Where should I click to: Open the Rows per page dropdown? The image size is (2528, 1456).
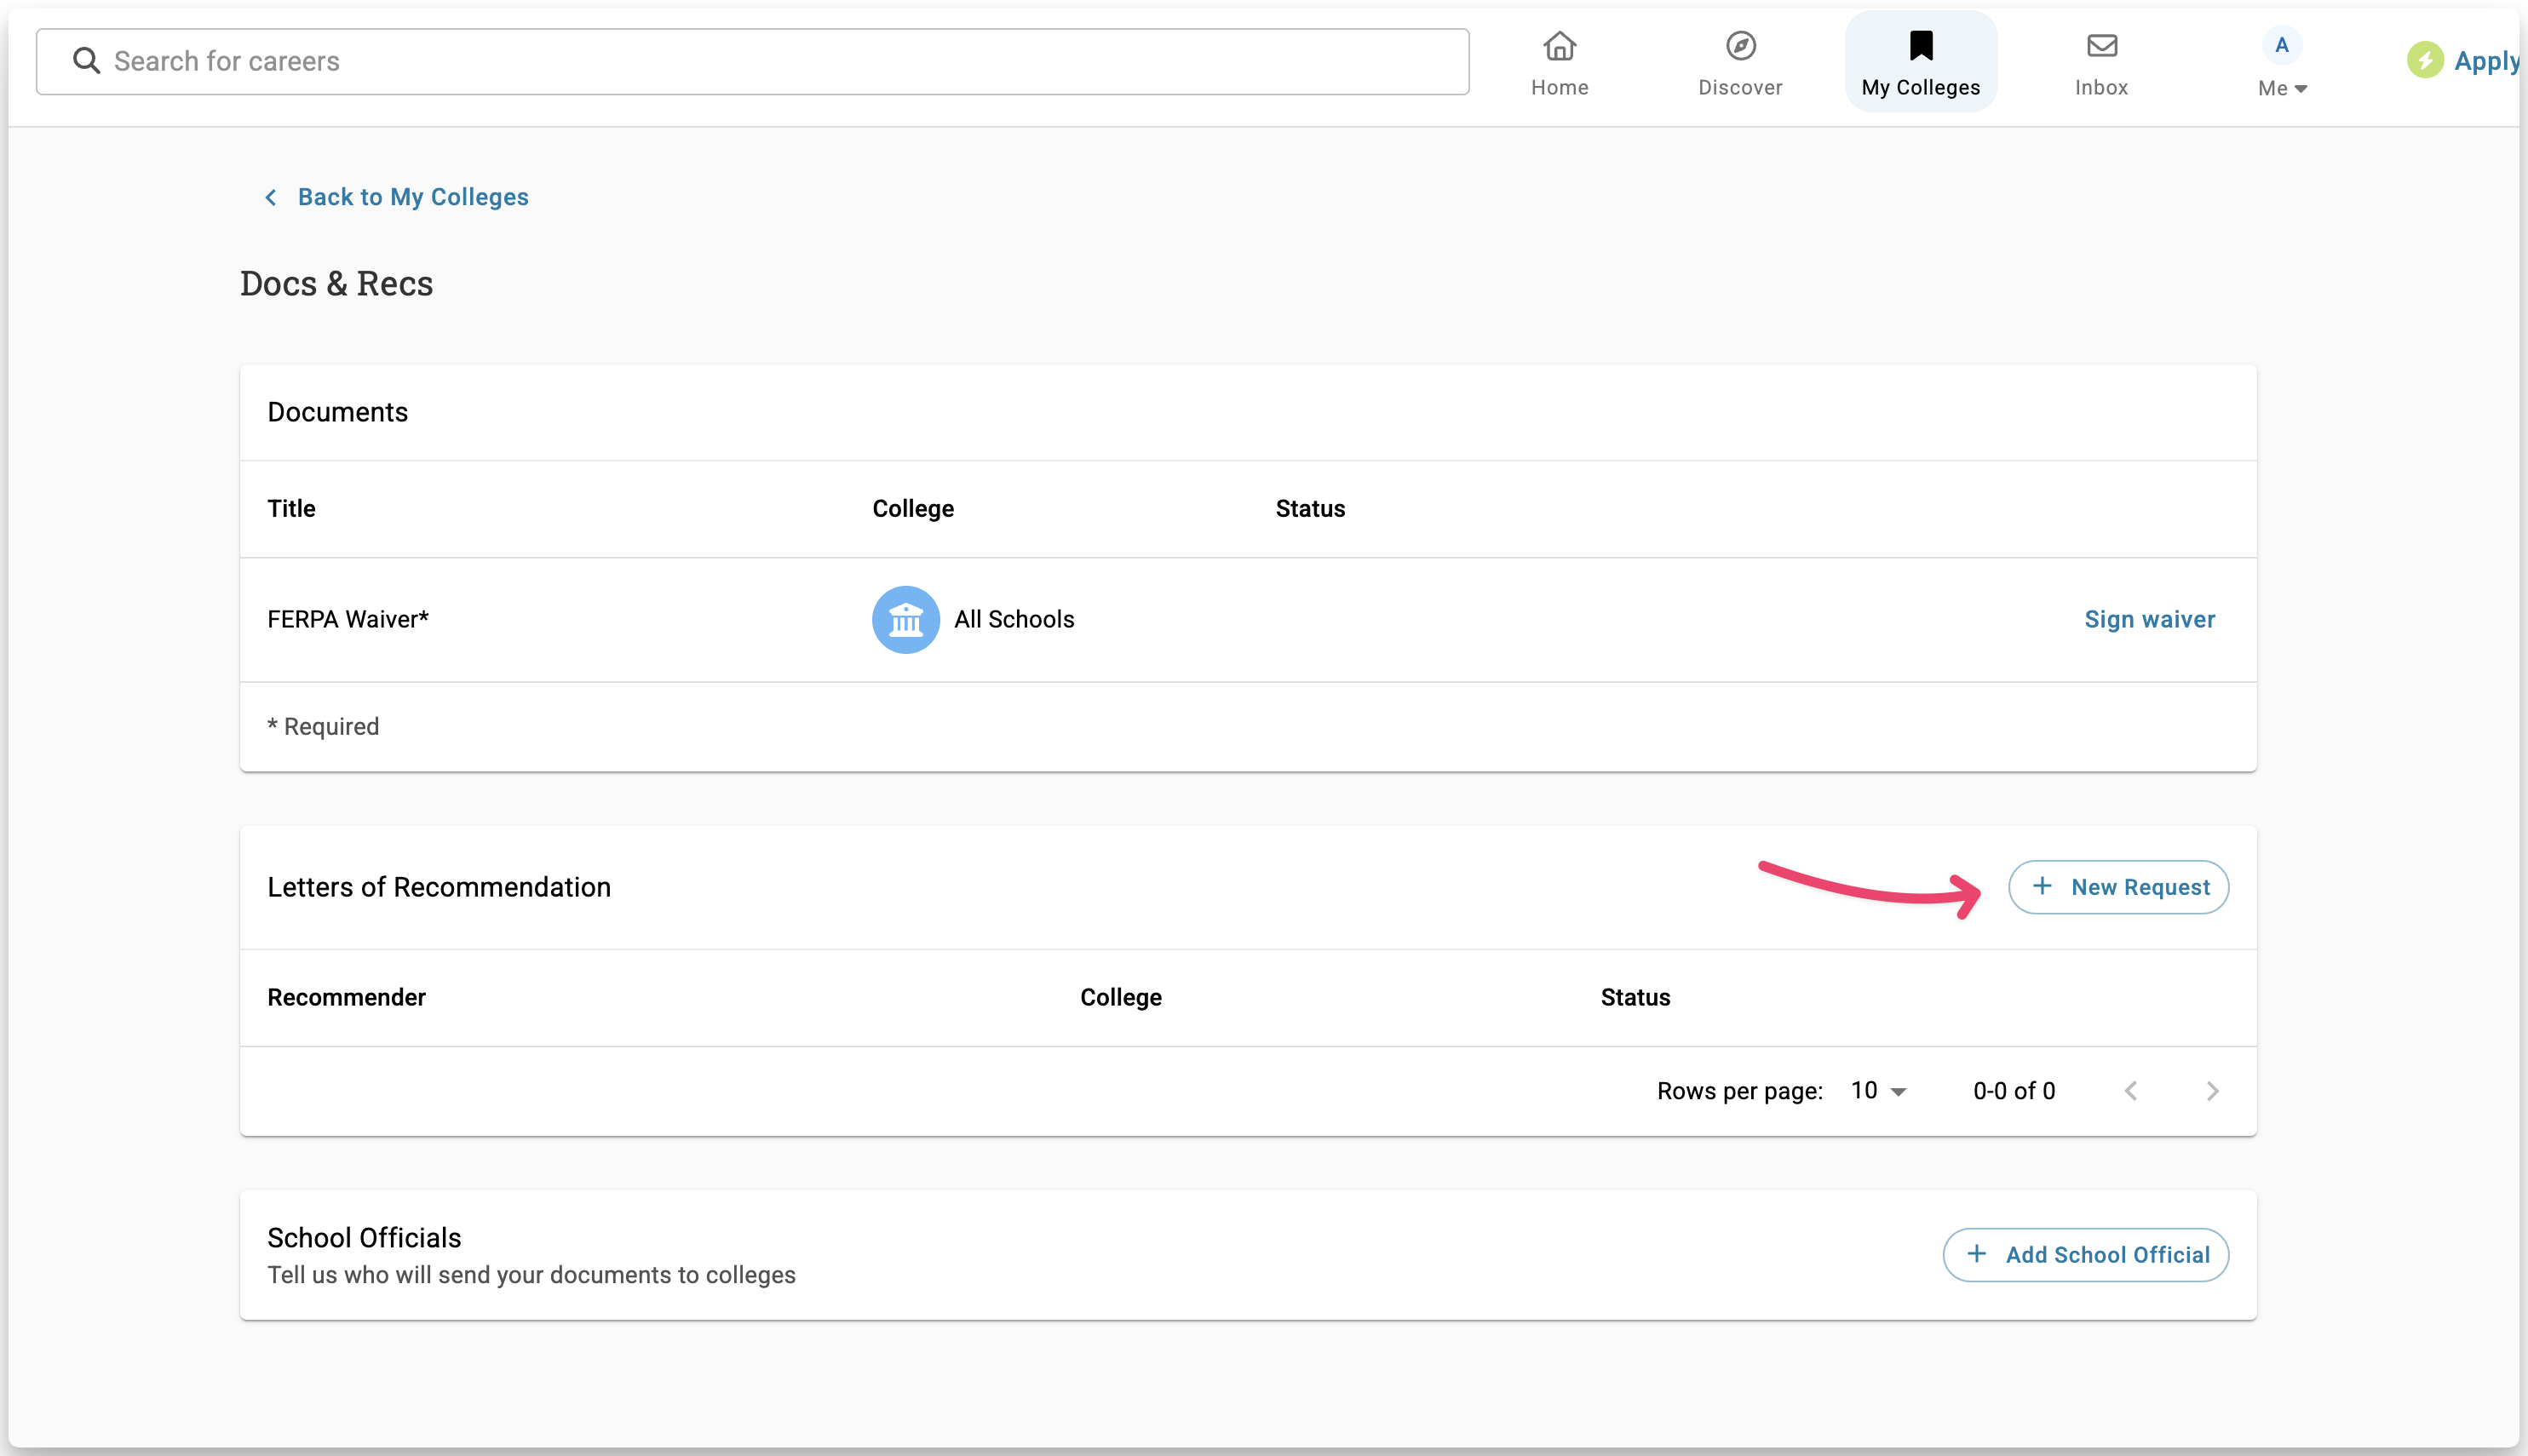coord(1878,1091)
